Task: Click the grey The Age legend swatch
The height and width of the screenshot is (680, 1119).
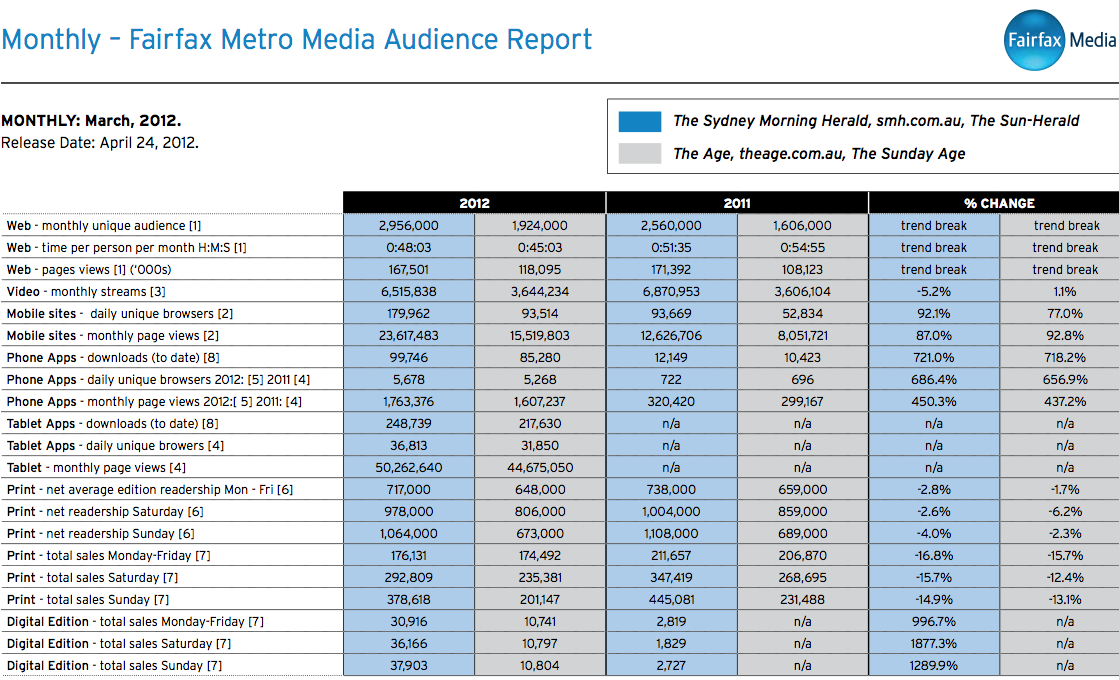Action: click(639, 153)
